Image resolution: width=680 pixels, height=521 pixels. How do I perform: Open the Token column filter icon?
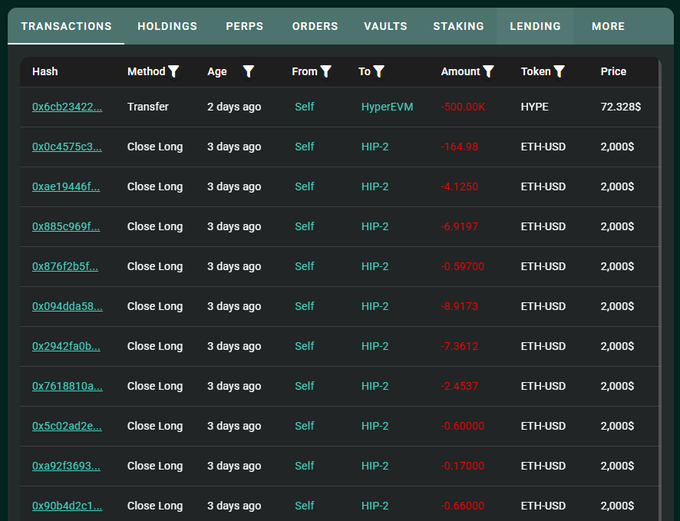tap(559, 71)
